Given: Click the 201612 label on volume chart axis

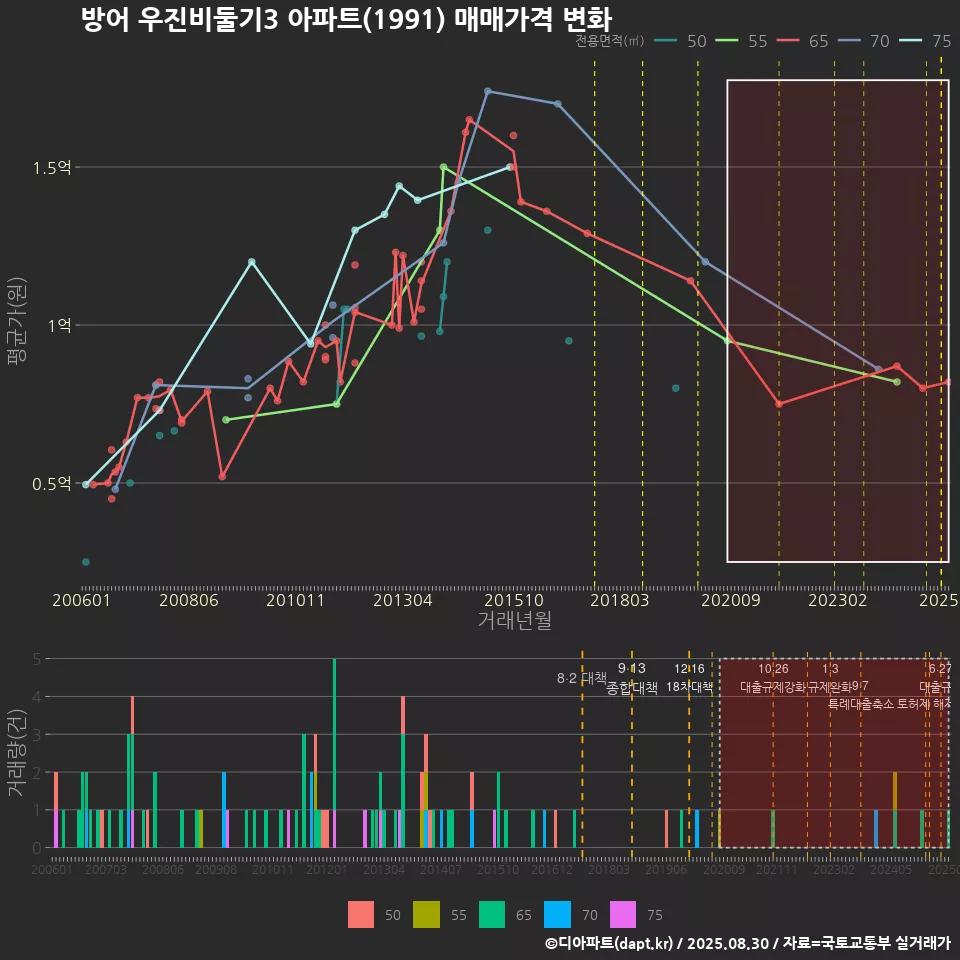Looking at the screenshot, I should tap(552, 870).
